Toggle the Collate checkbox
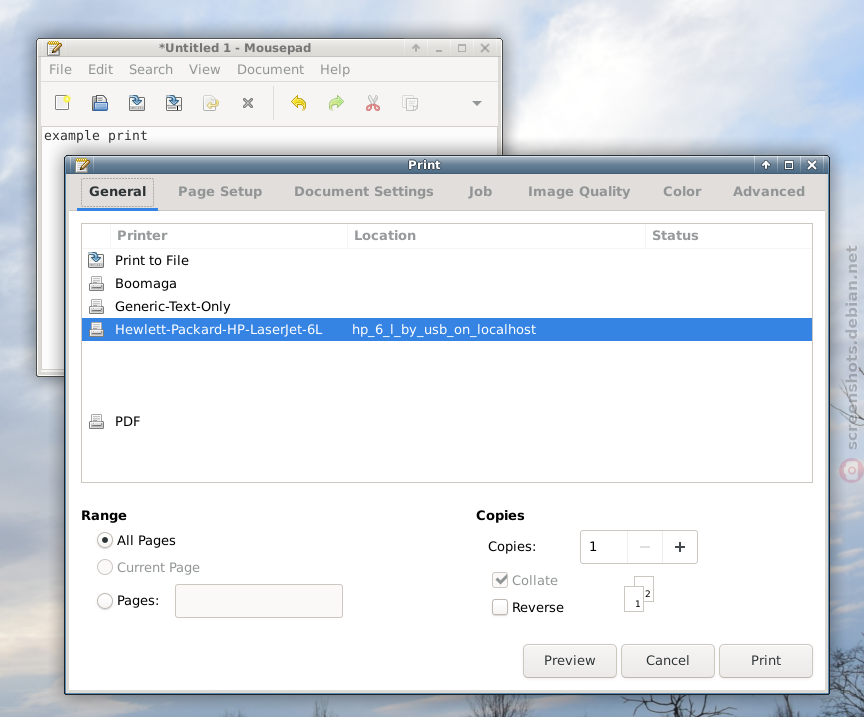This screenshot has width=864, height=717. tap(500, 580)
